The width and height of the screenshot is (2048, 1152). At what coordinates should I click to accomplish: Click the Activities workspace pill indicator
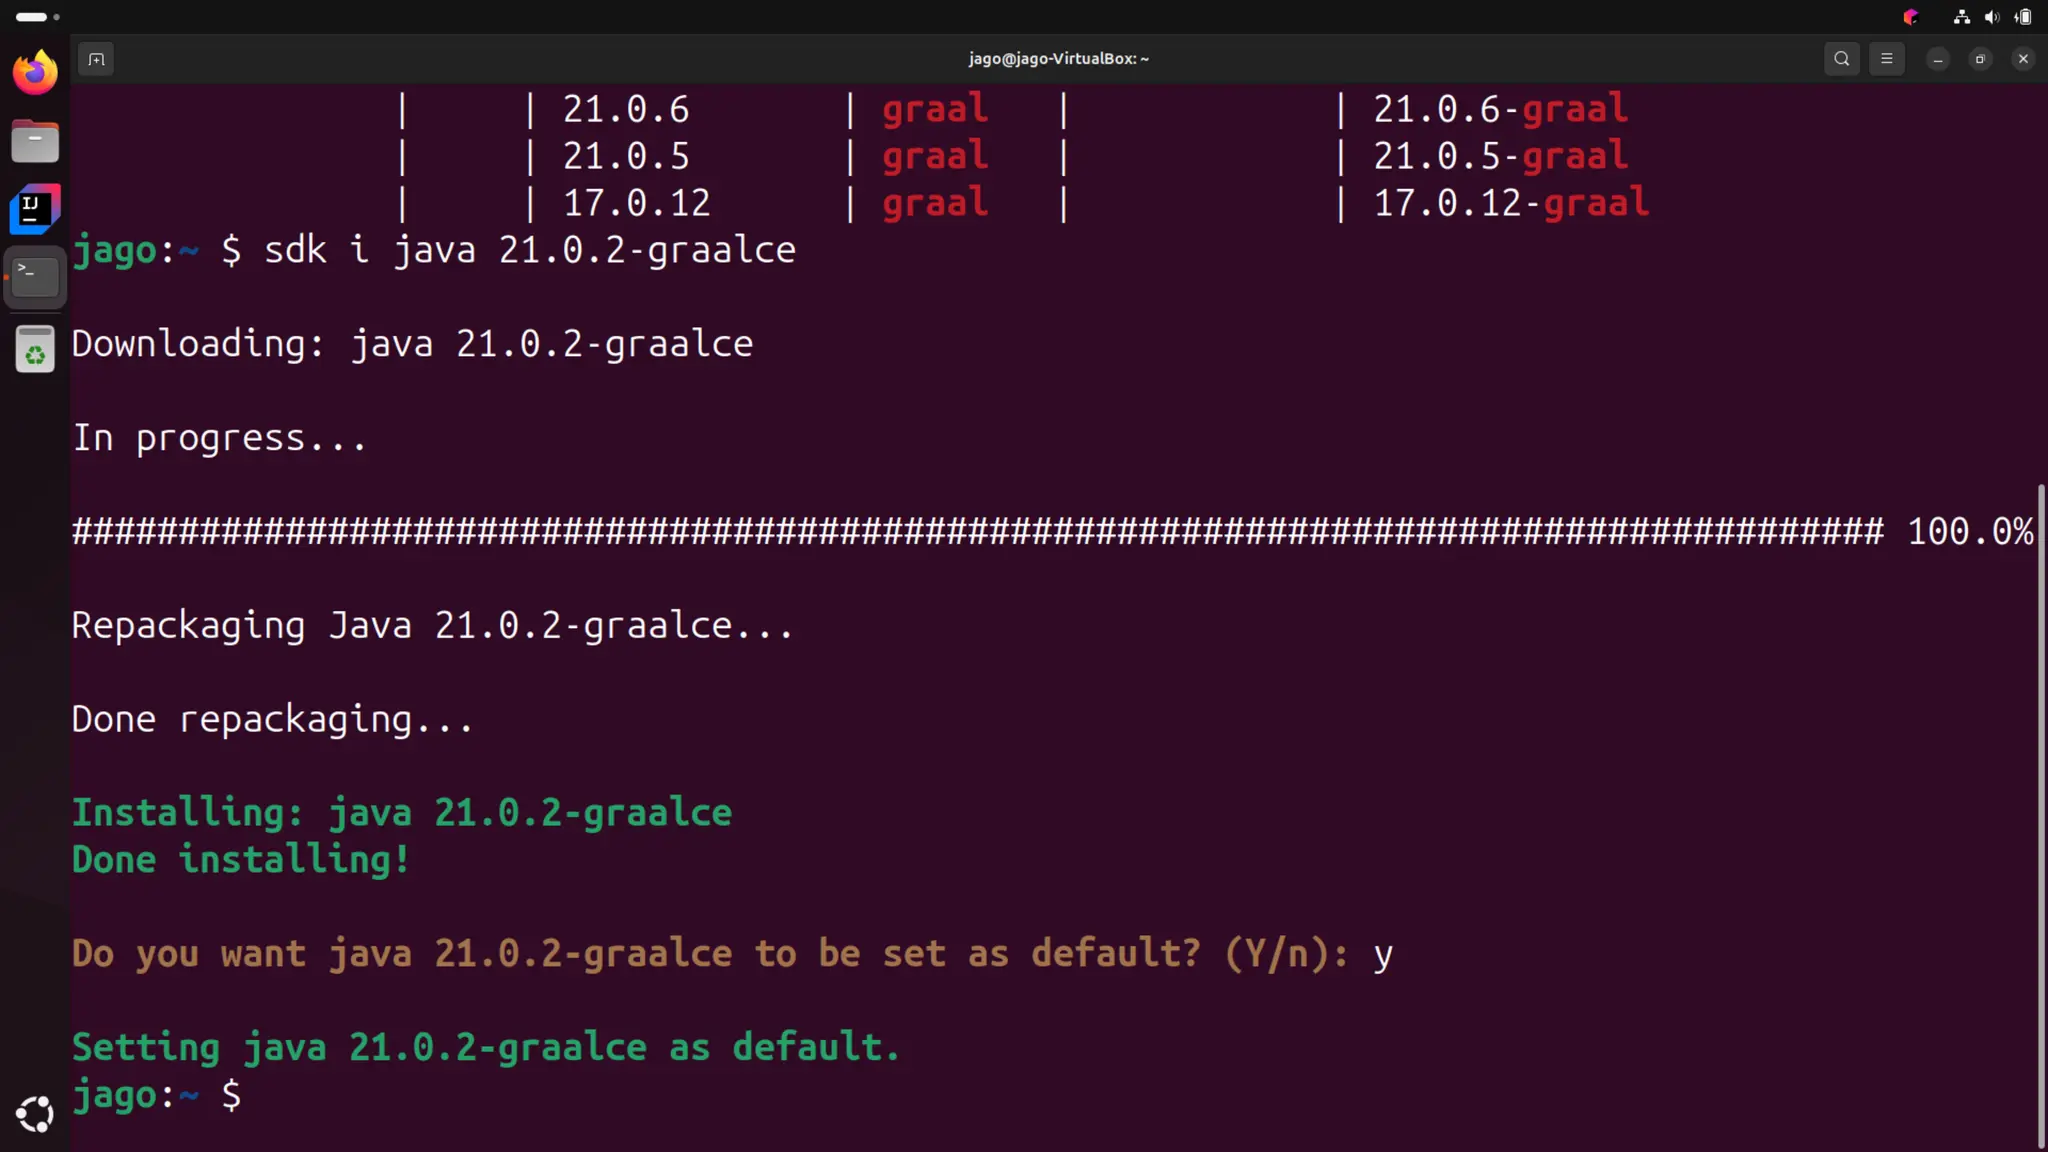coord(31,17)
